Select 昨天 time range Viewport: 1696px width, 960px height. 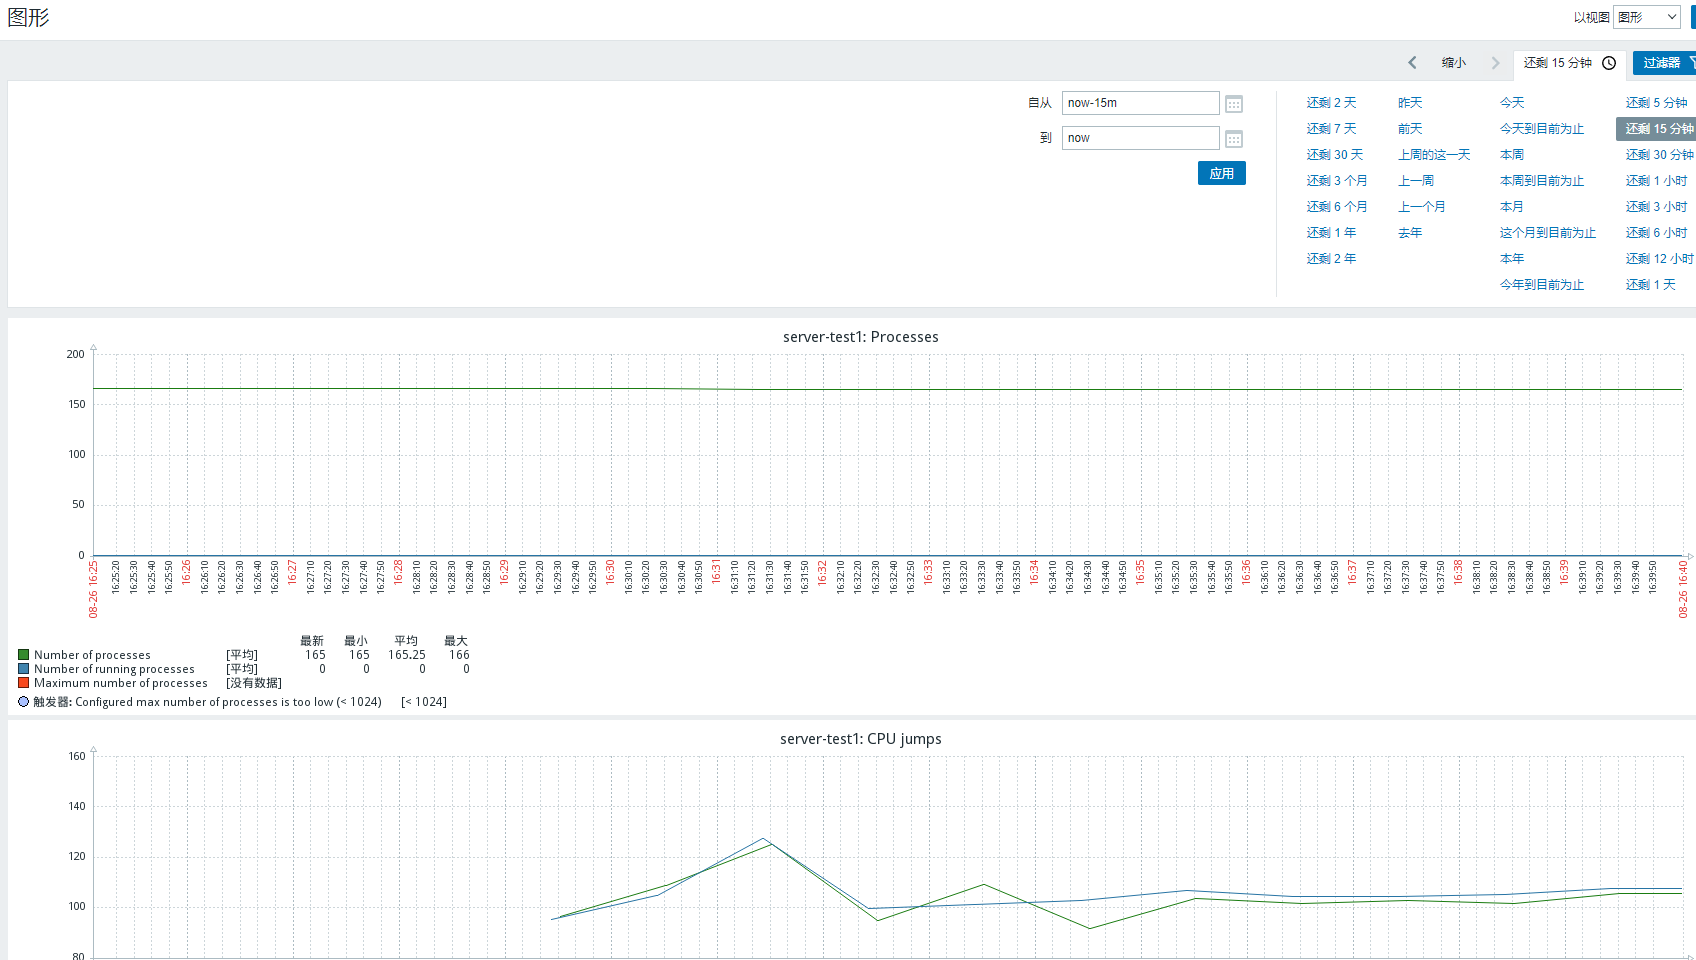click(1410, 103)
